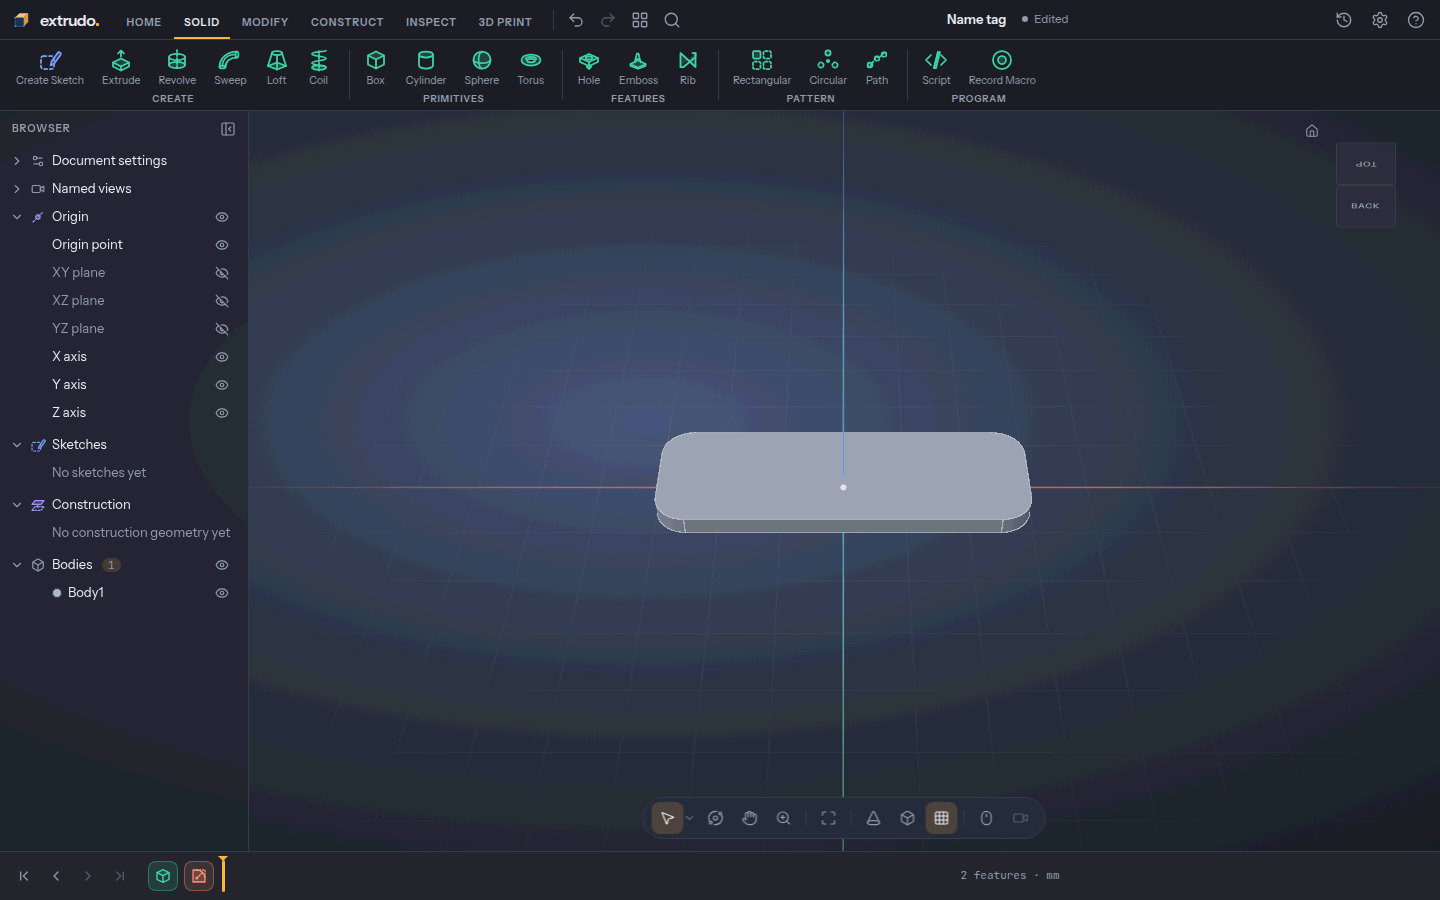The image size is (1440, 900).
Task: Select the Create Sketch tool
Action: [x=50, y=68]
